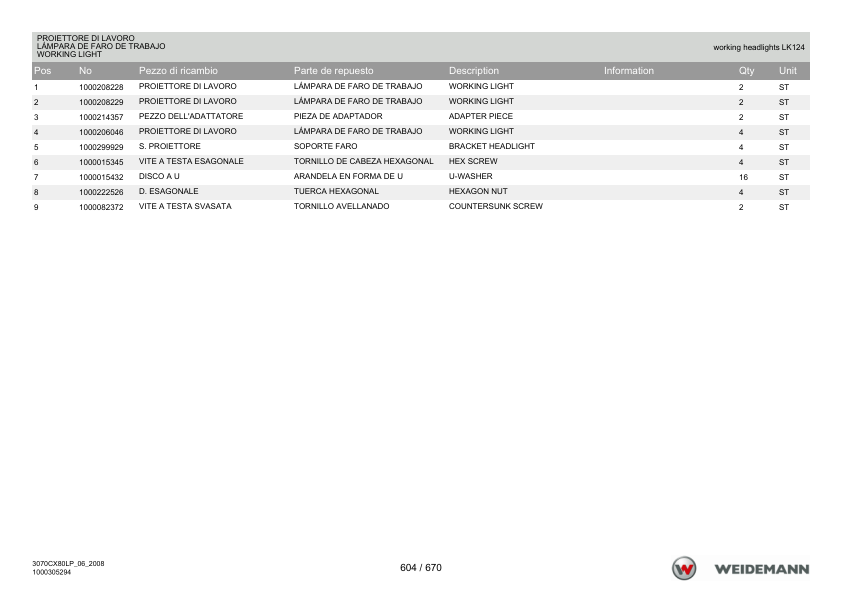The image size is (842, 595).
Task: Click 'TUERCA HEXAGONAL' cell
Action: pos(336,191)
